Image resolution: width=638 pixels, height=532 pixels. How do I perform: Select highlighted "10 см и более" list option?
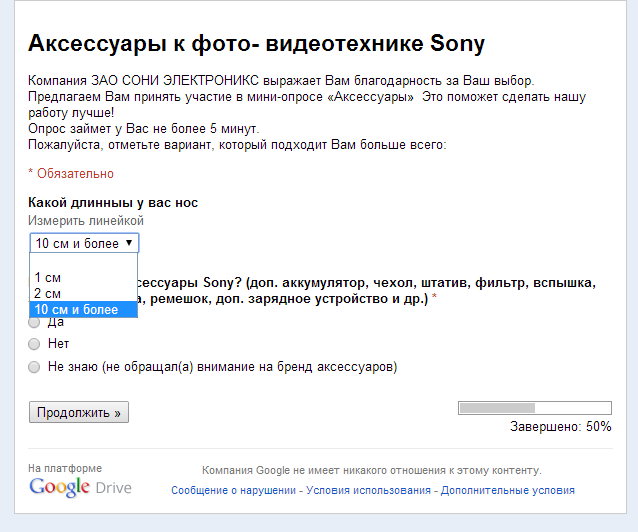(83, 309)
